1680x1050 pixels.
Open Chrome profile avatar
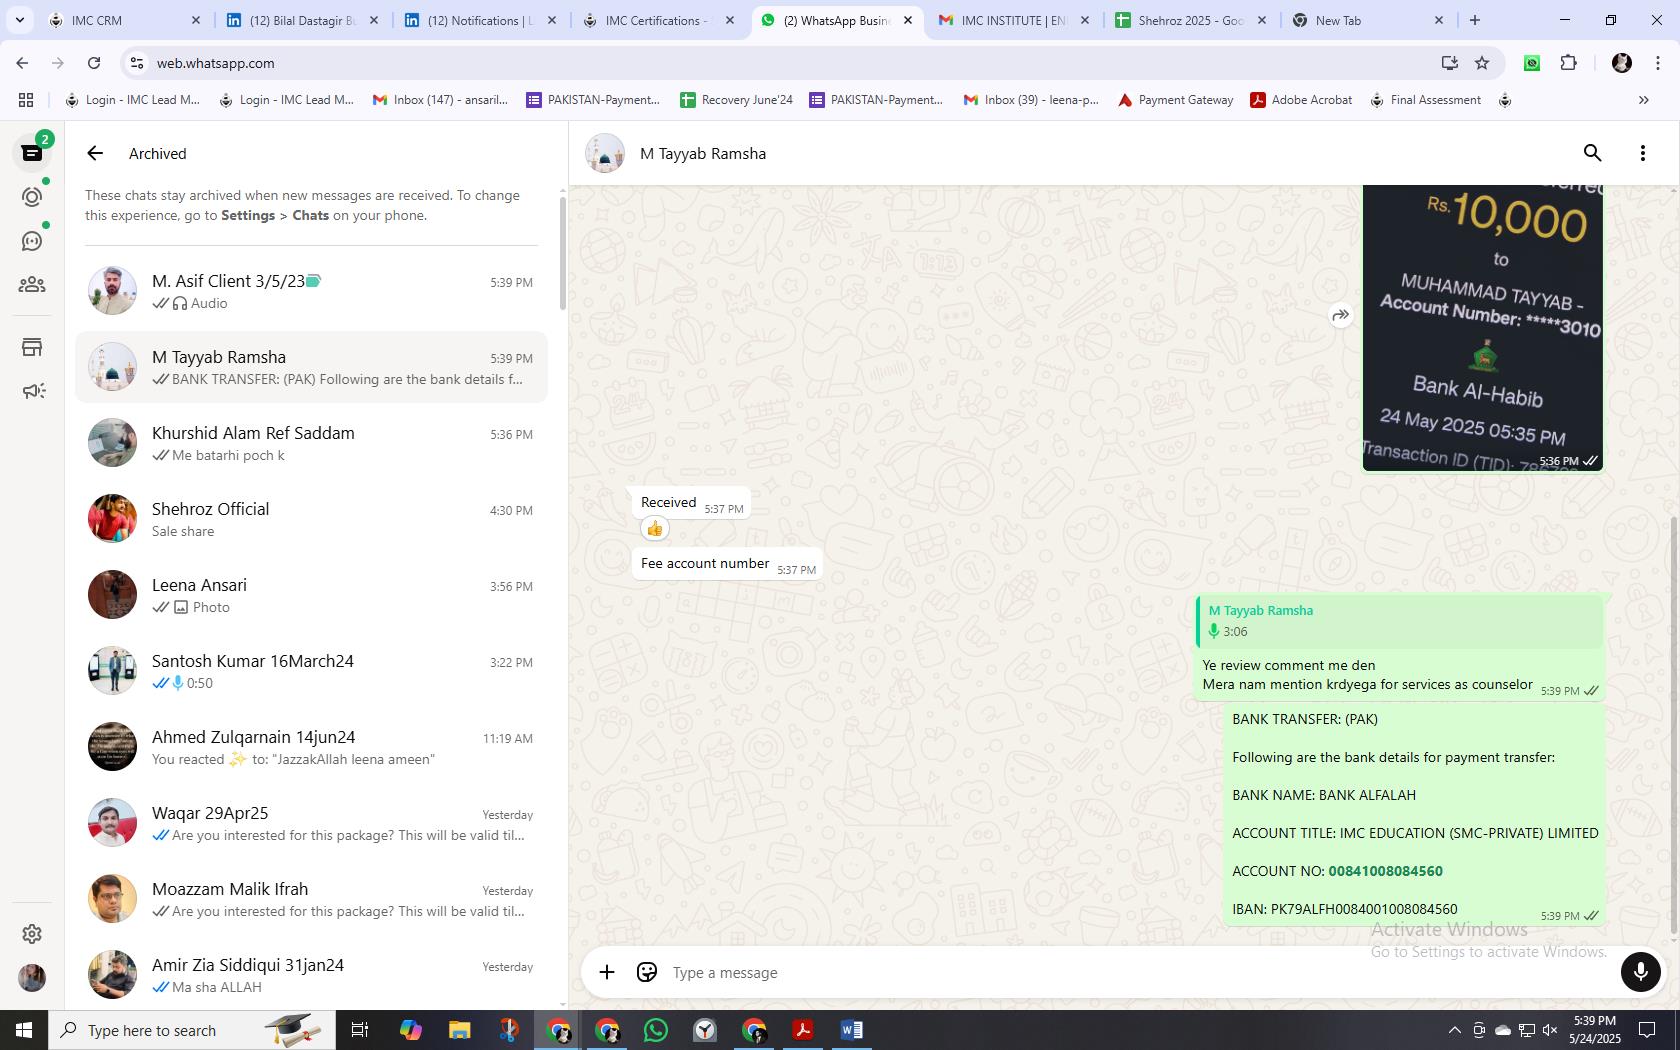1622,63
